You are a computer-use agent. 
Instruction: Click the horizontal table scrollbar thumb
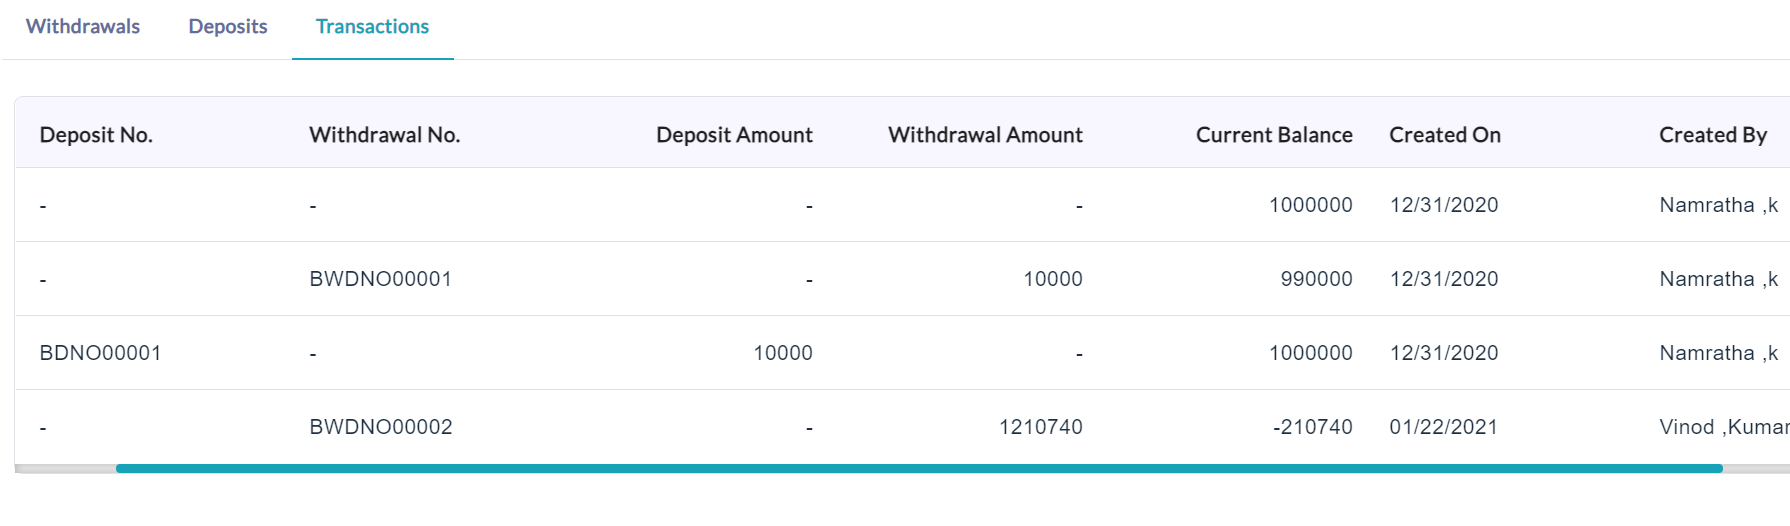pos(919,468)
